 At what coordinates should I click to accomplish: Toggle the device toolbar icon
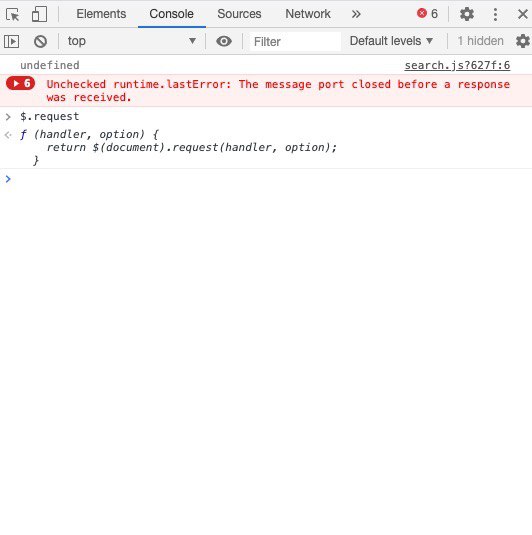[x=39, y=14]
